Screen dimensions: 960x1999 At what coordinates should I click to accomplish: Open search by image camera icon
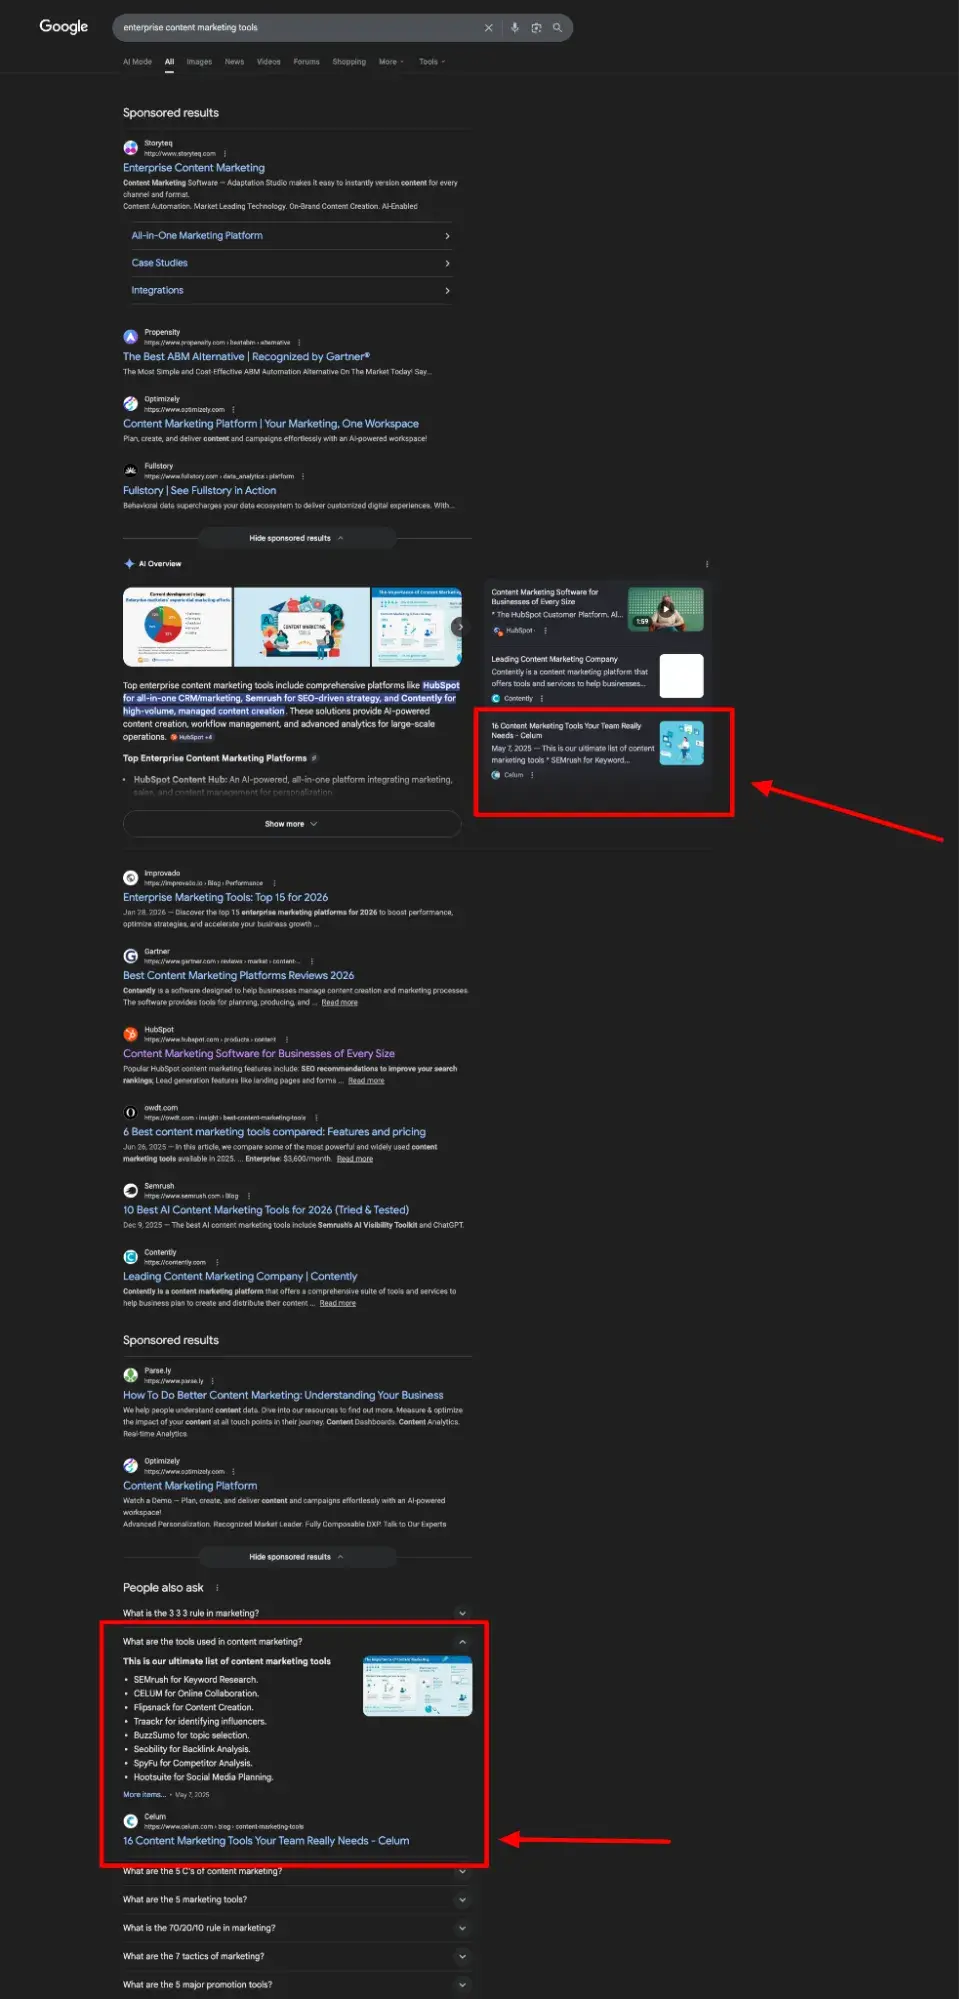(537, 28)
